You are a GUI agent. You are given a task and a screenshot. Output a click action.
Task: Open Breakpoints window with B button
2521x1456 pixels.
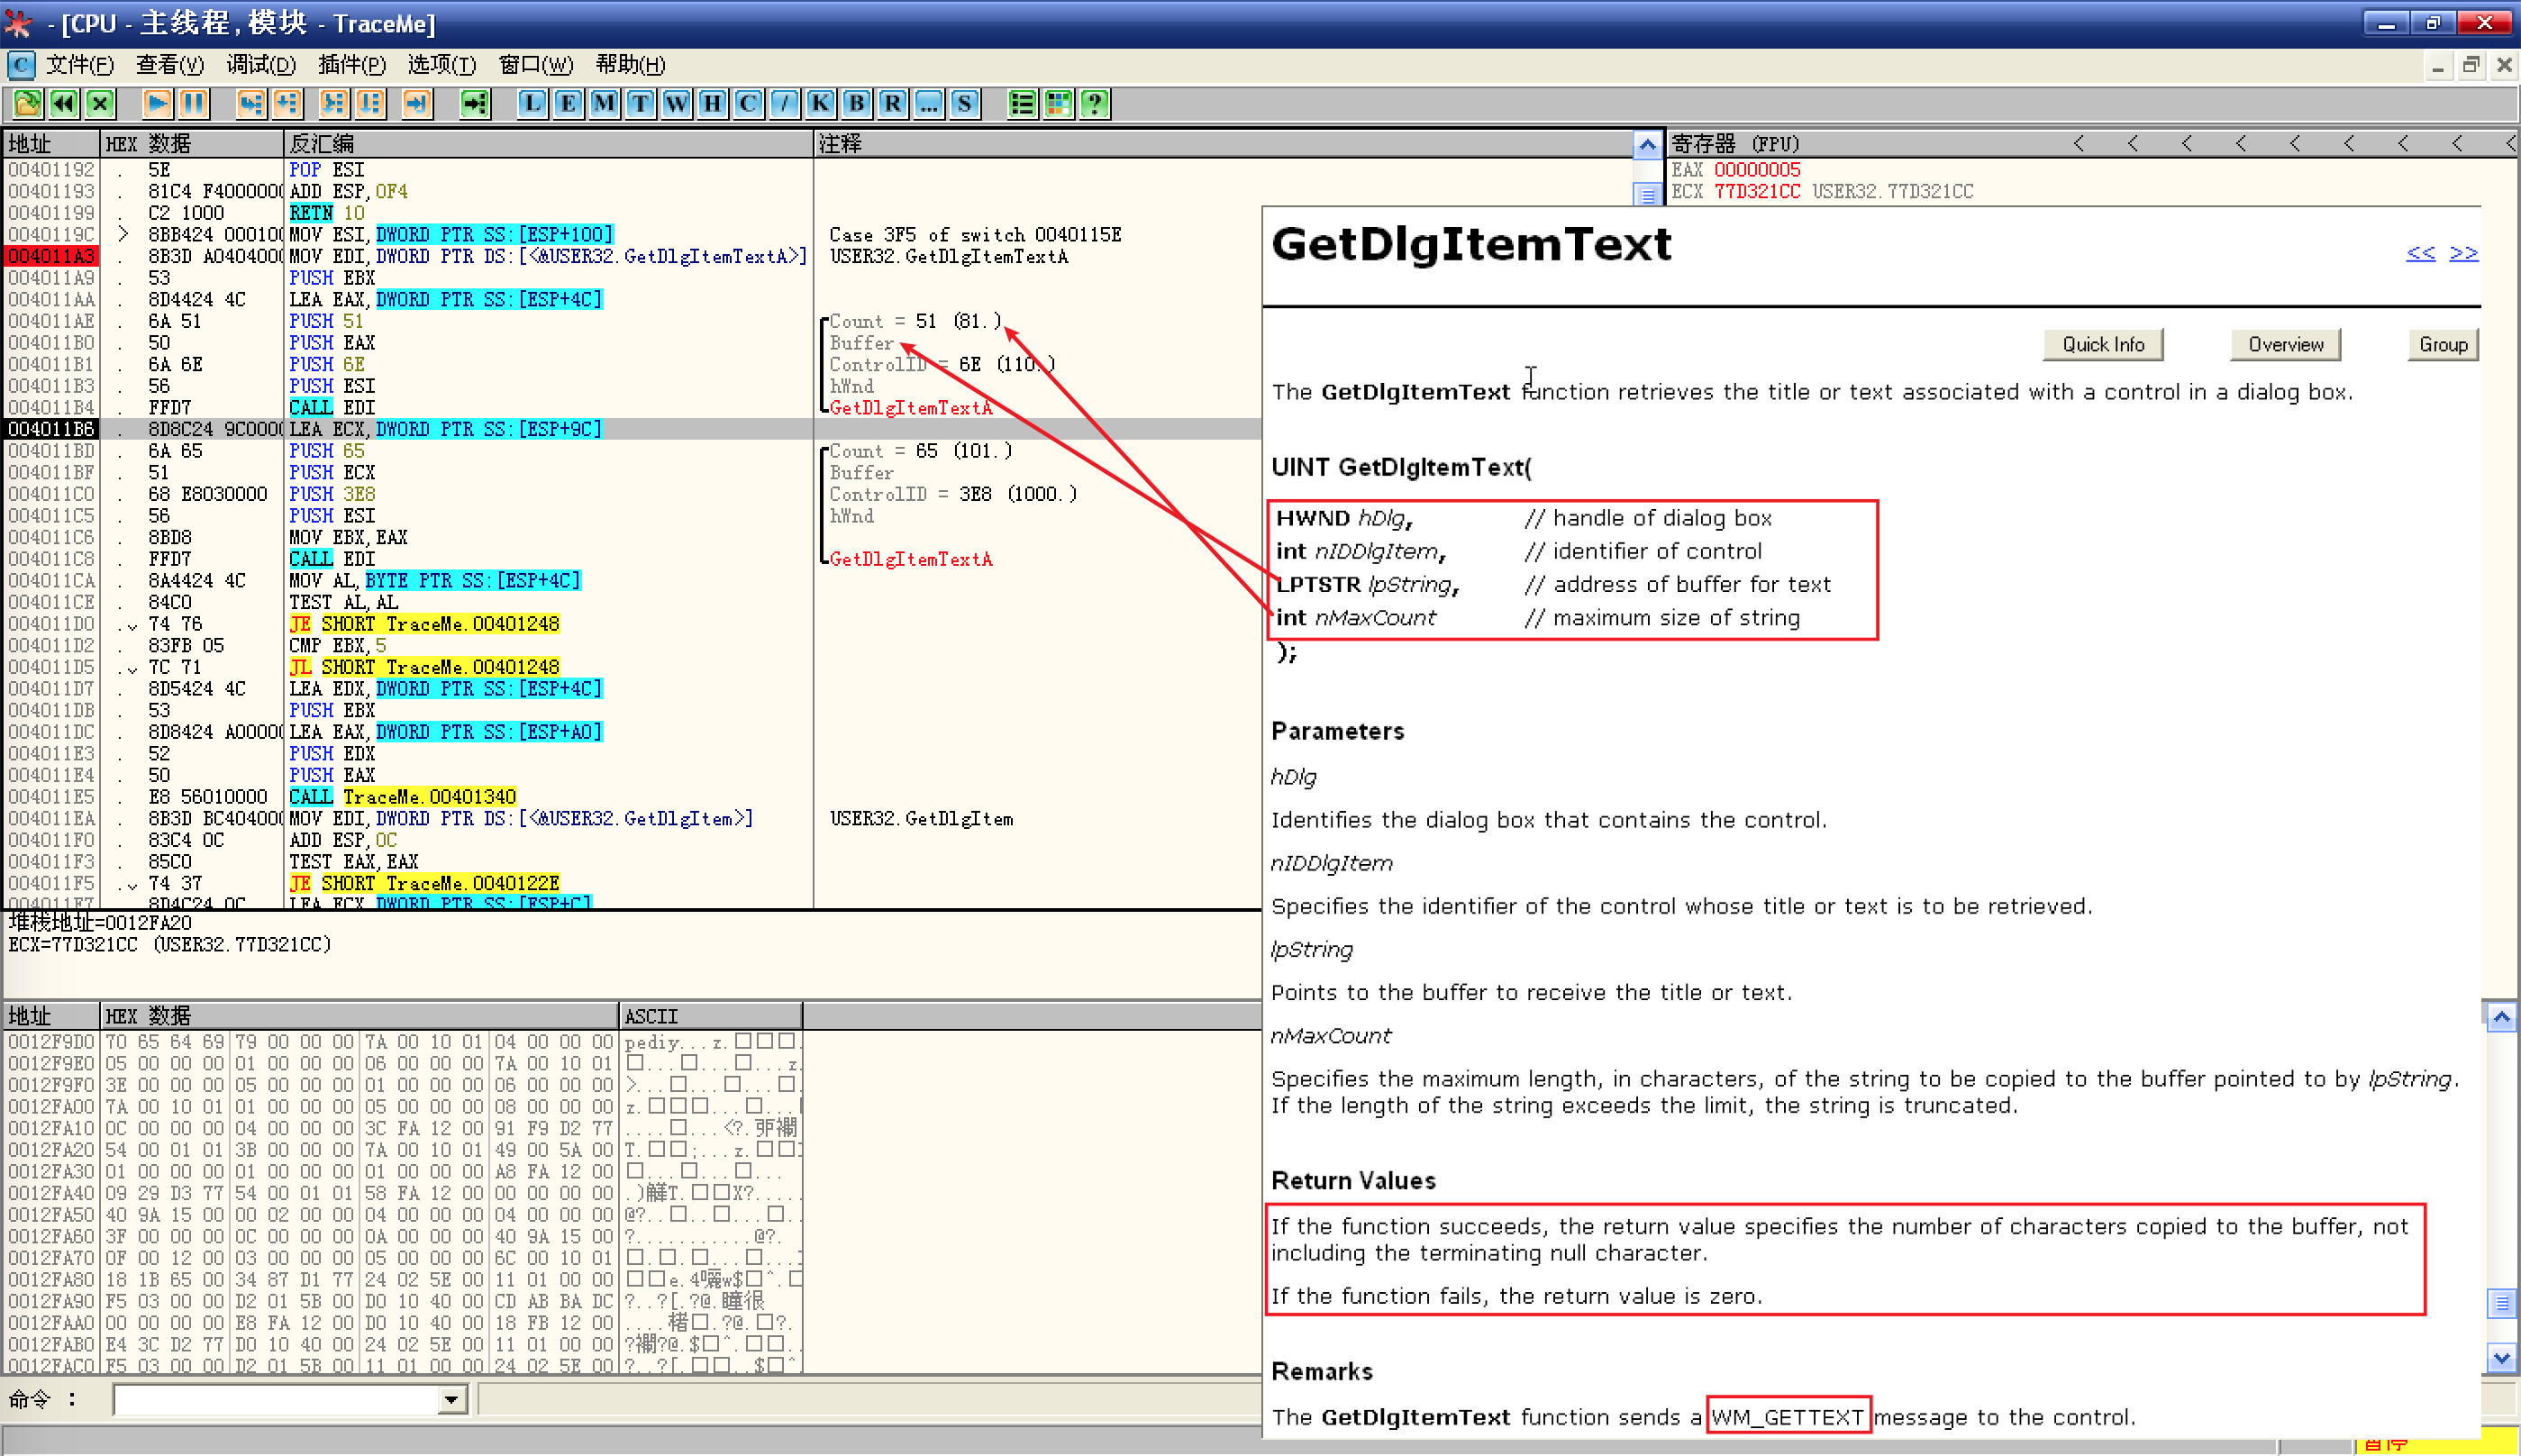pyautogui.click(x=856, y=103)
